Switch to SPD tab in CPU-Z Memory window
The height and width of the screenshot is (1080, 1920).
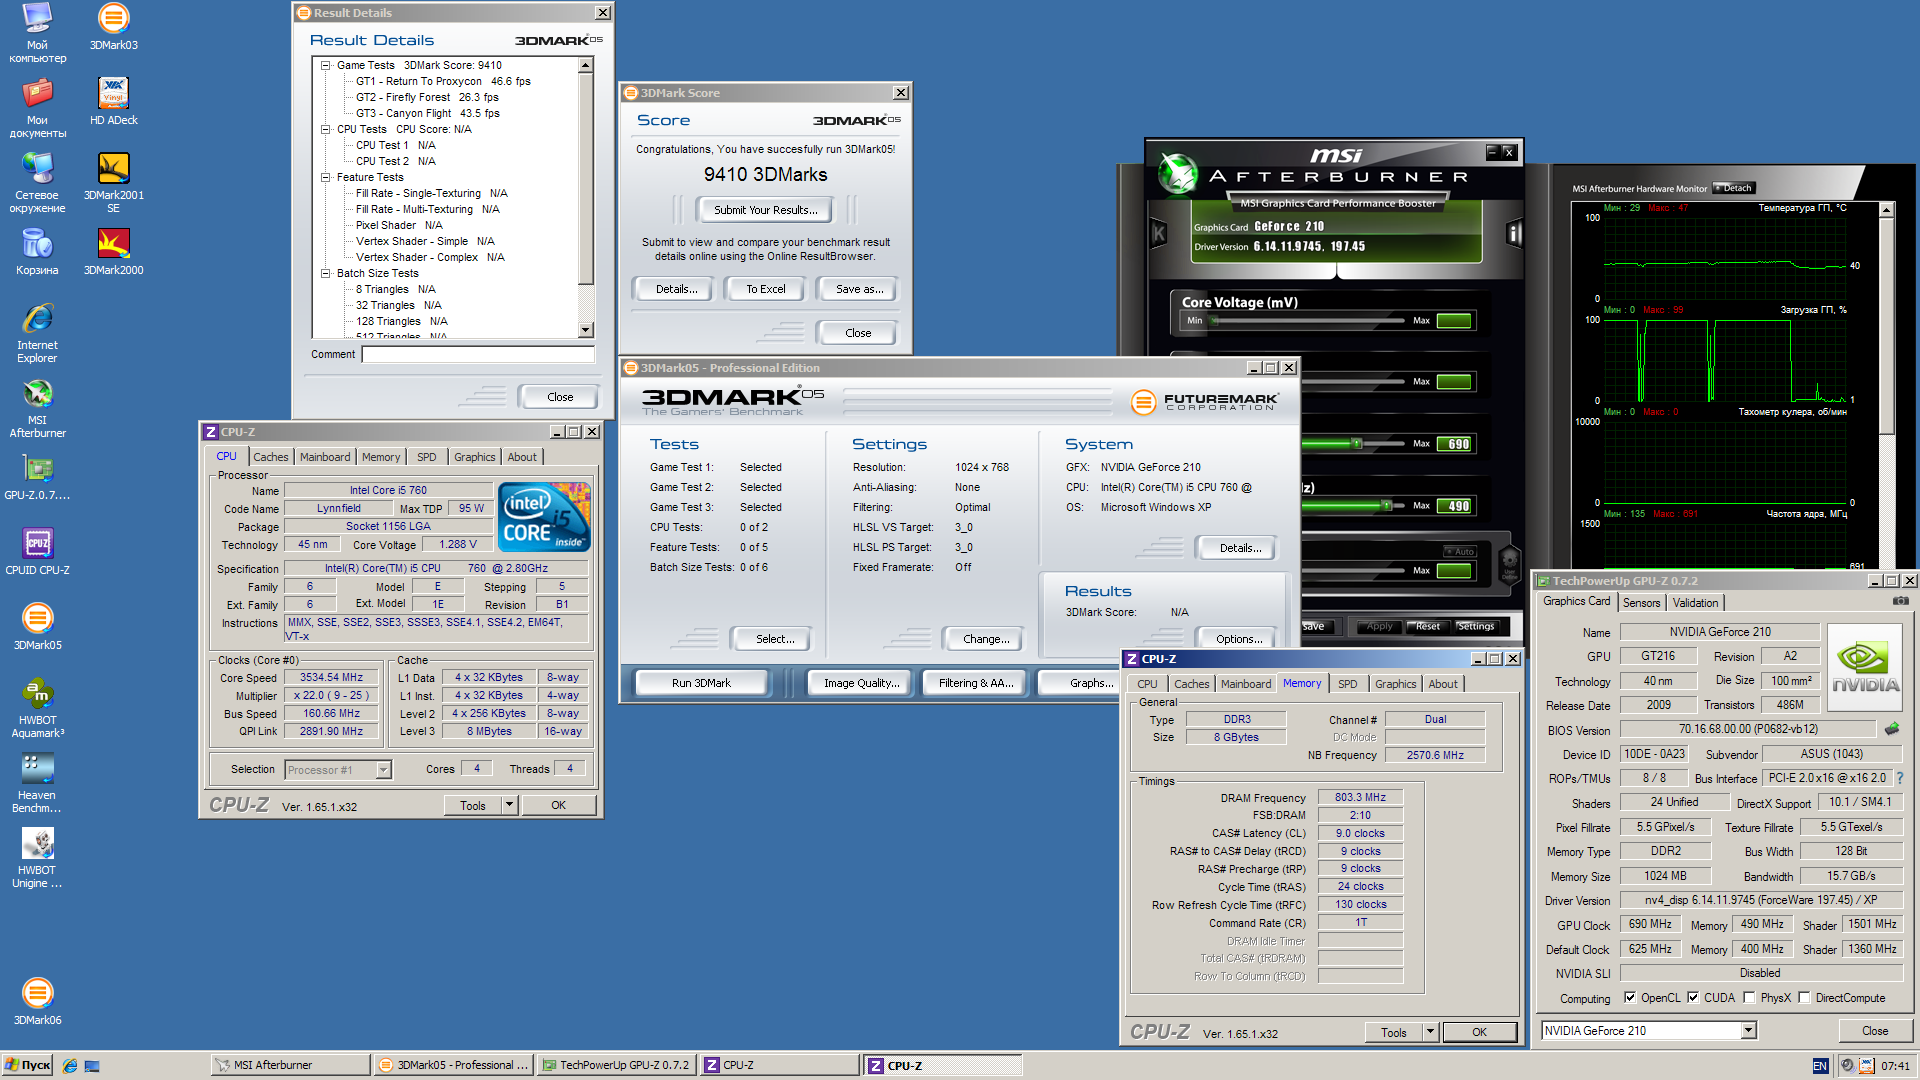click(x=1348, y=684)
